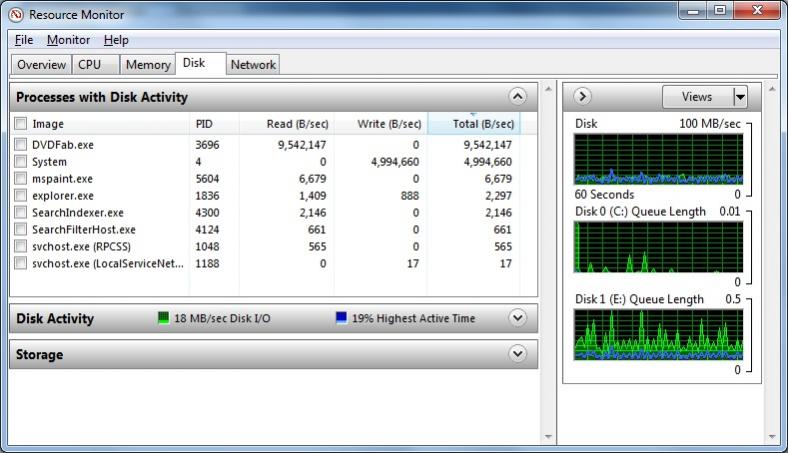788x453 pixels.
Task: Select the mspaint.exe process name
Action: pos(62,178)
